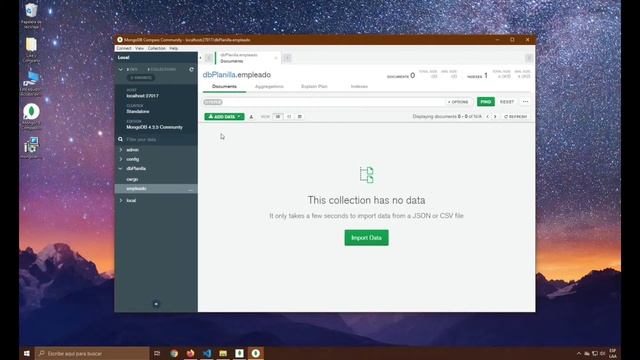Click the green FIND button
The height and width of the screenshot is (360, 640).
click(x=486, y=102)
